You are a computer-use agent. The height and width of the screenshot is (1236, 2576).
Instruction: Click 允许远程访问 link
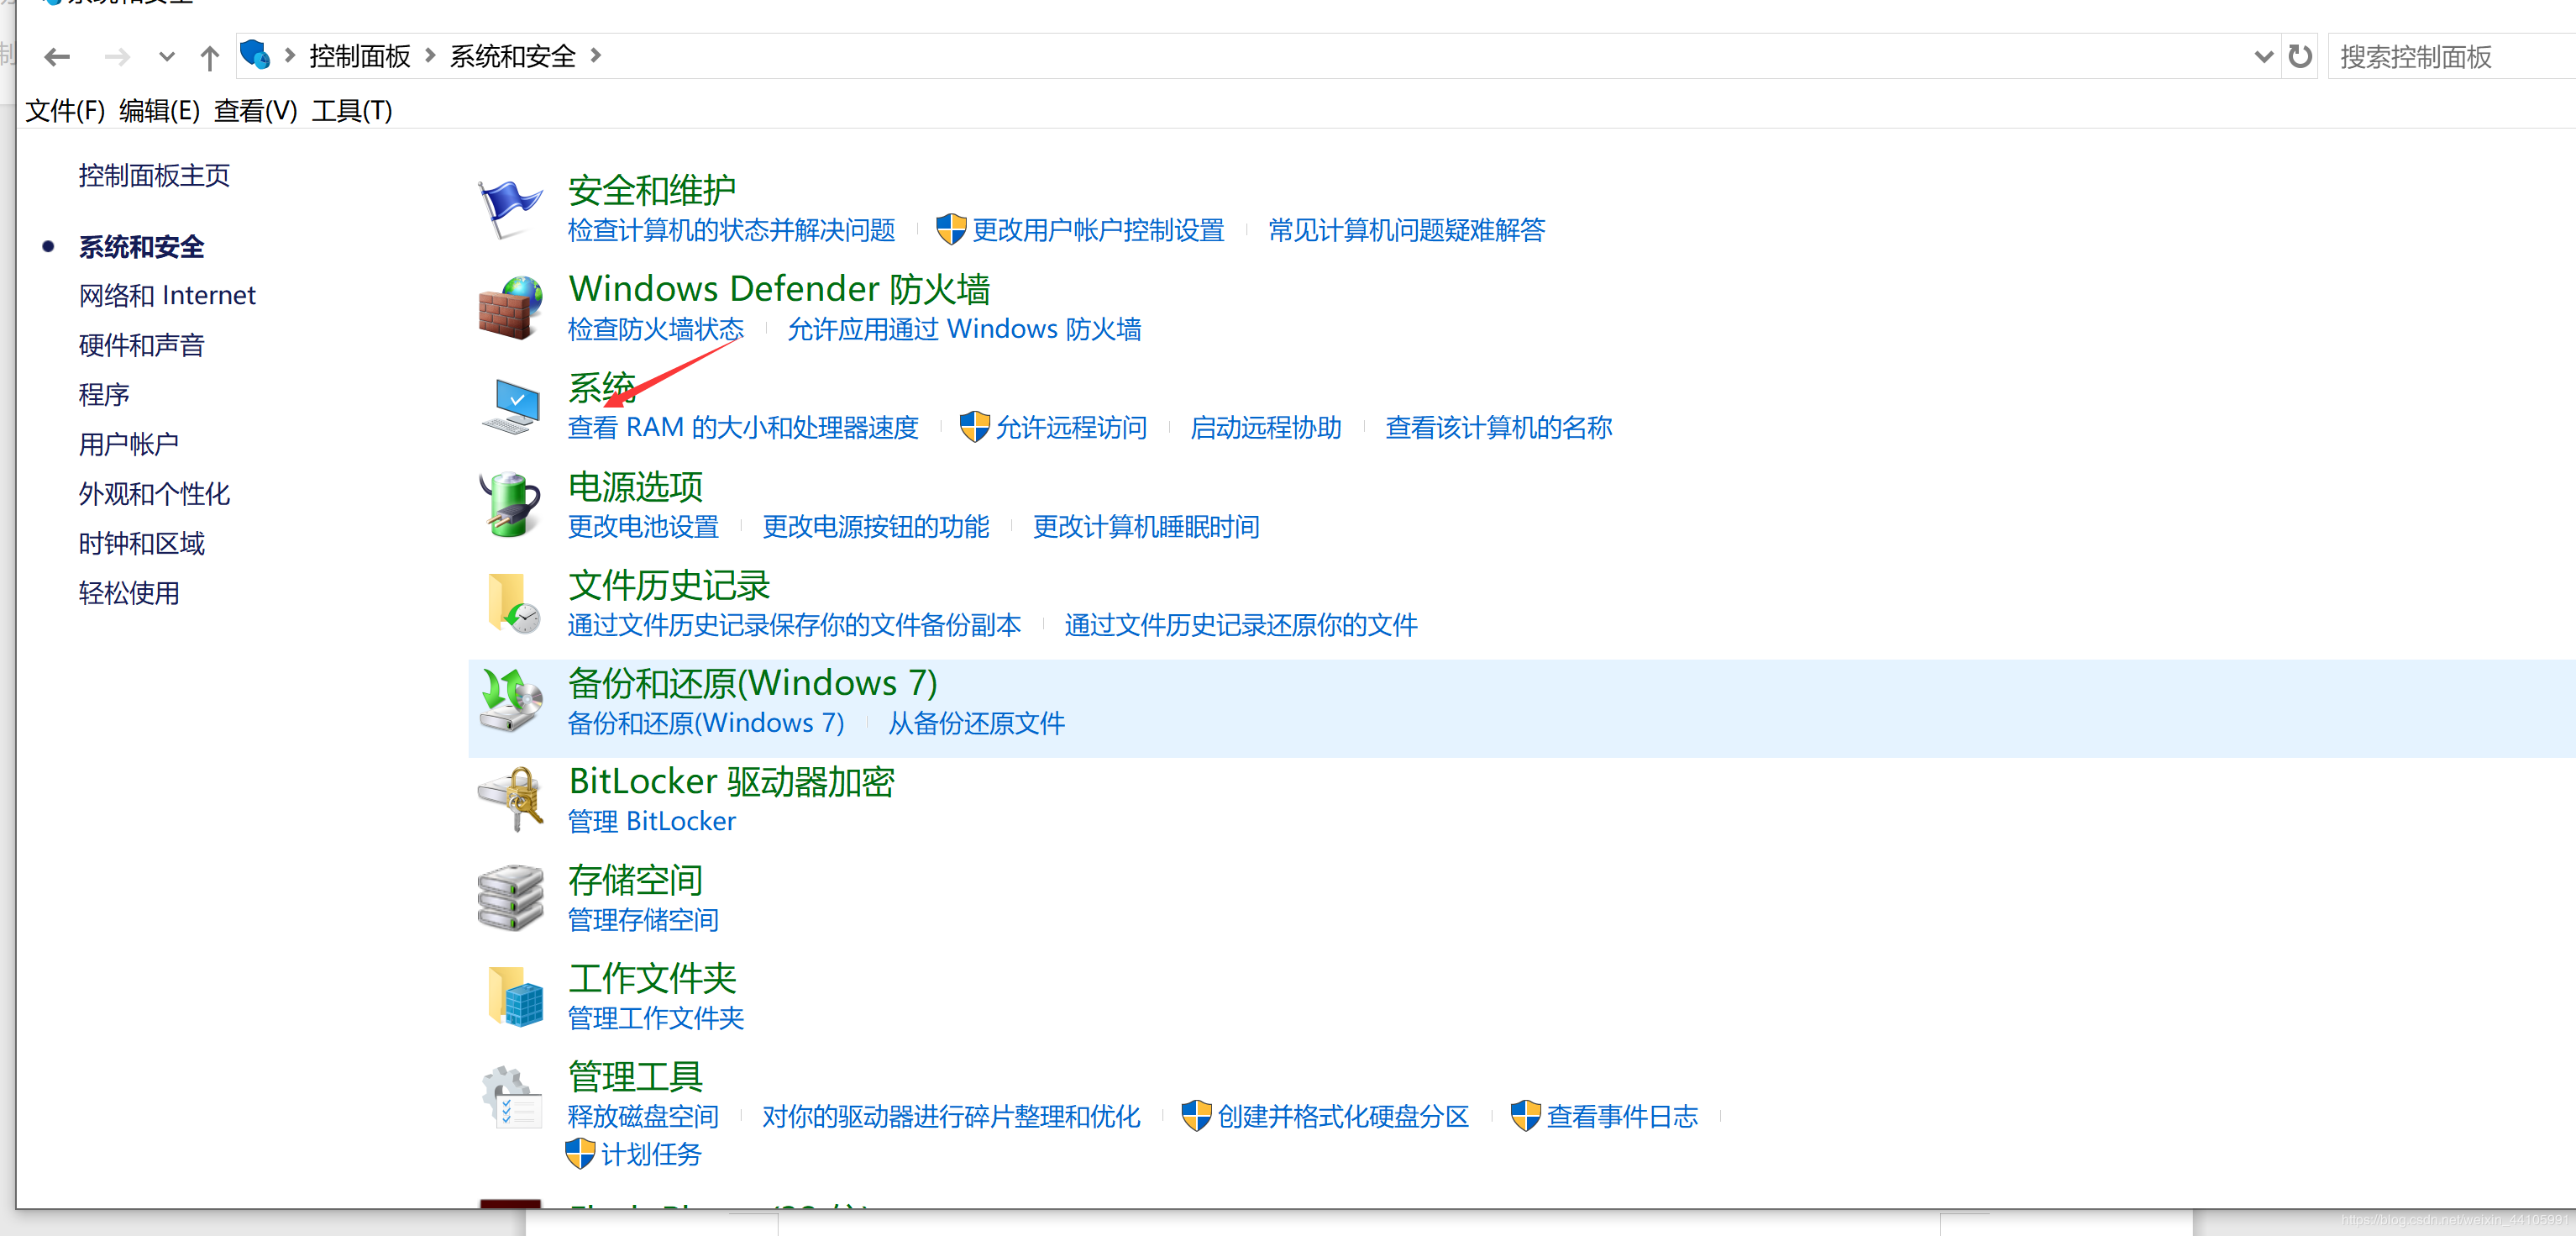(1071, 428)
